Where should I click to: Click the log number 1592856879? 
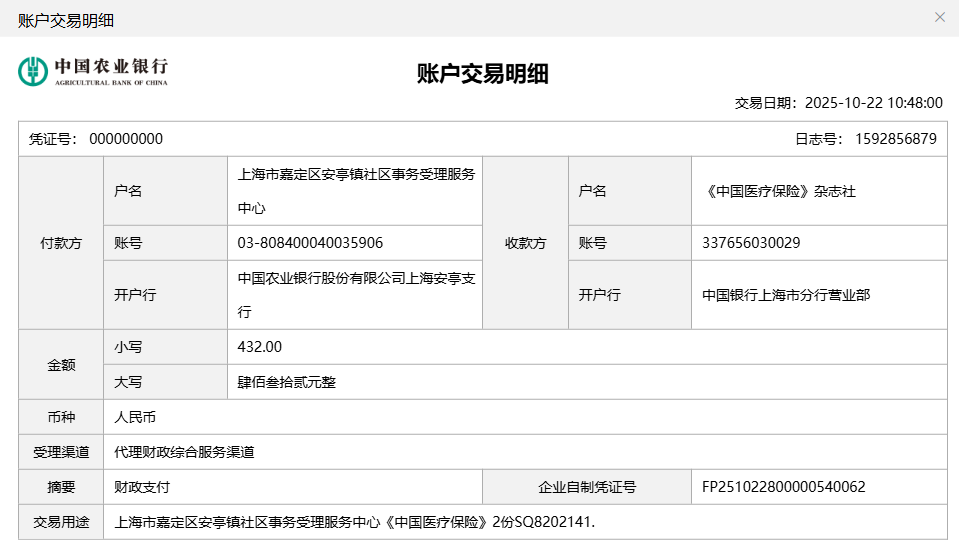[x=896, y=139]
